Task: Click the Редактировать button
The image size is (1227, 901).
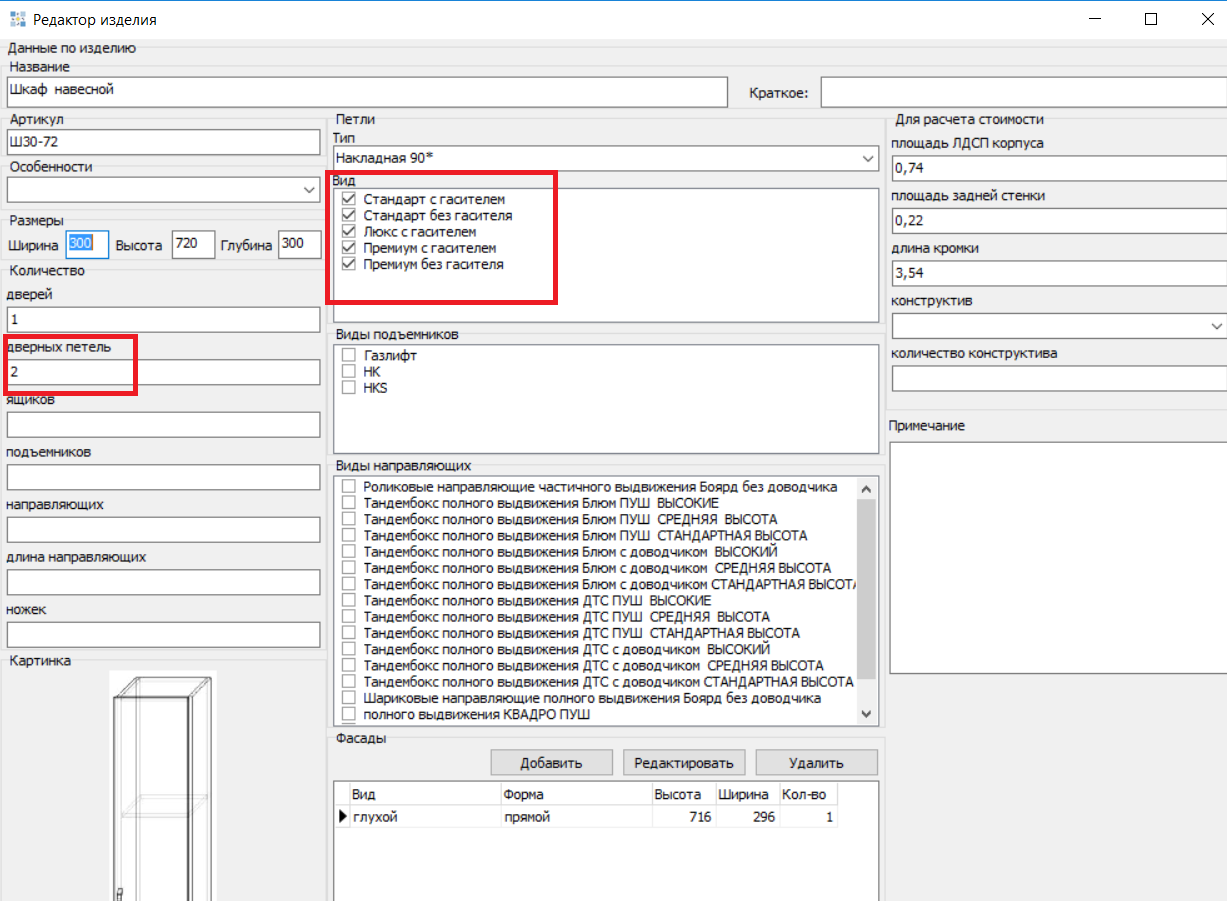Action: [684, 763]
